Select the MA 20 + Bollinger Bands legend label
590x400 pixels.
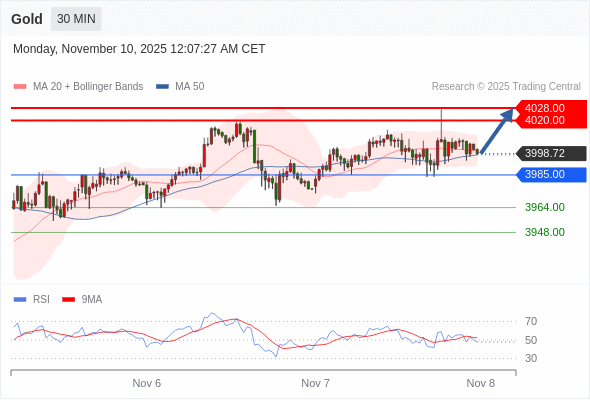pos(88,87)
